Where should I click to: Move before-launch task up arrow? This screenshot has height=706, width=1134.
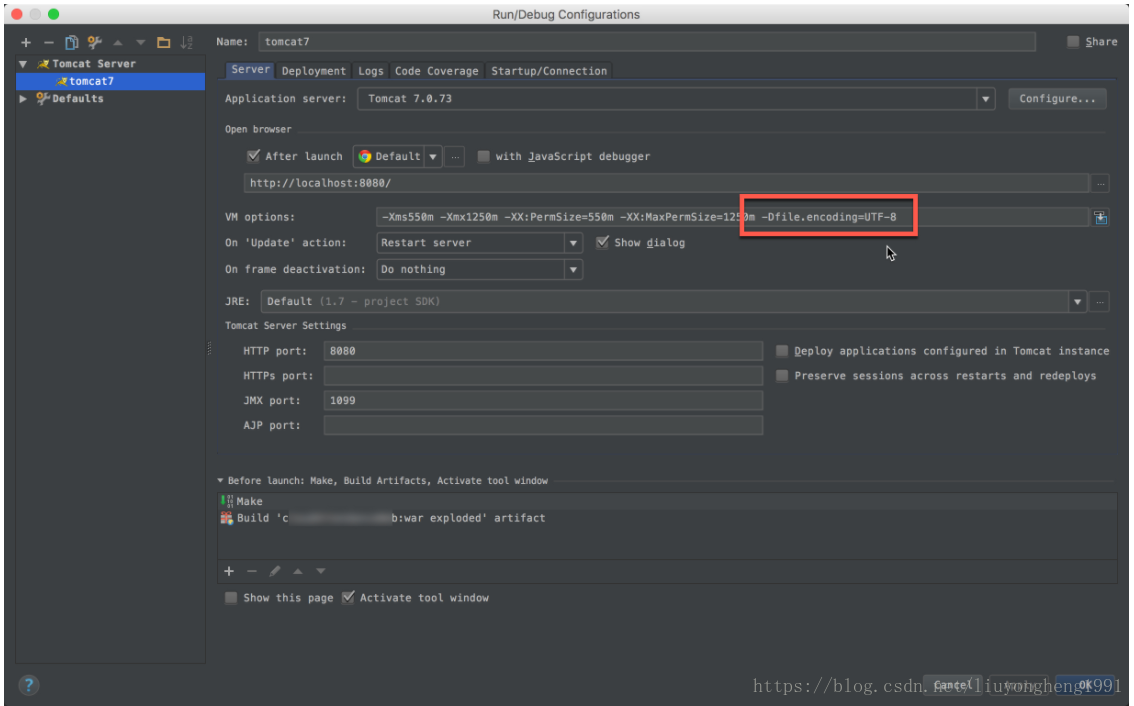[x=298, y=571]
